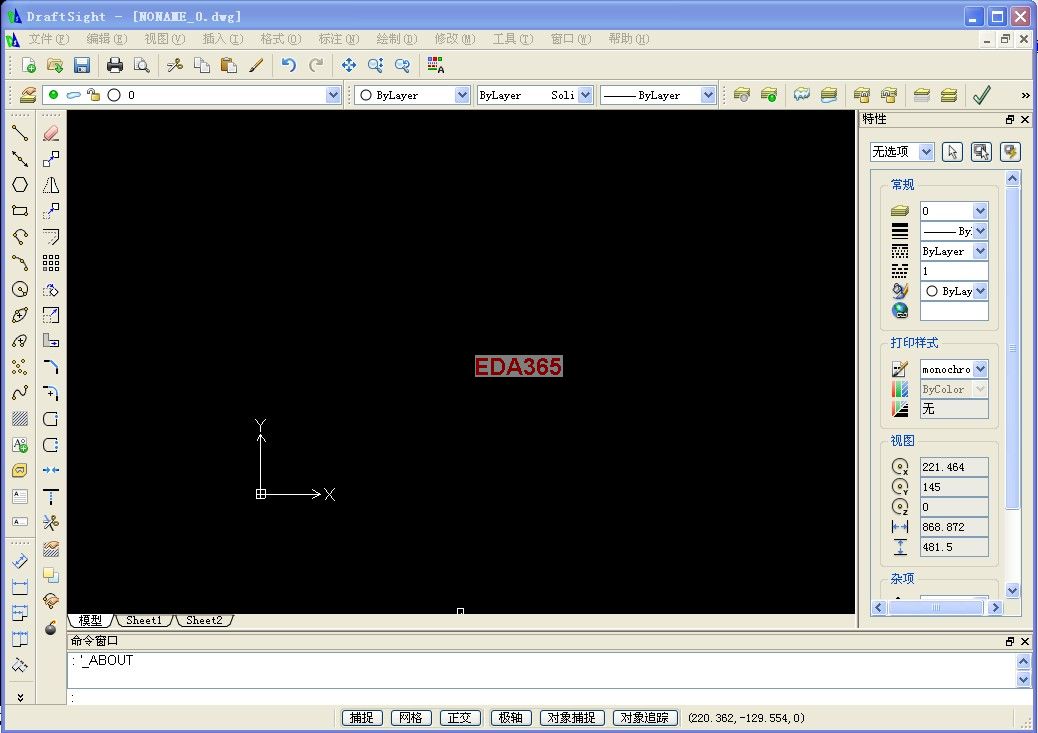Save the drawing with floppy icon
The height and width of the screenshot is (733, 1038).
coord(81,65)
